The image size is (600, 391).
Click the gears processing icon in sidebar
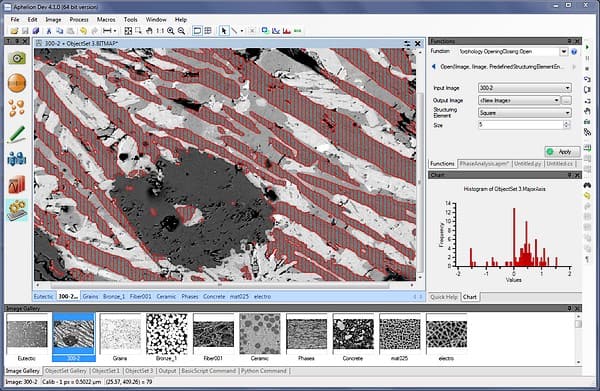click(x=17, y=210)
